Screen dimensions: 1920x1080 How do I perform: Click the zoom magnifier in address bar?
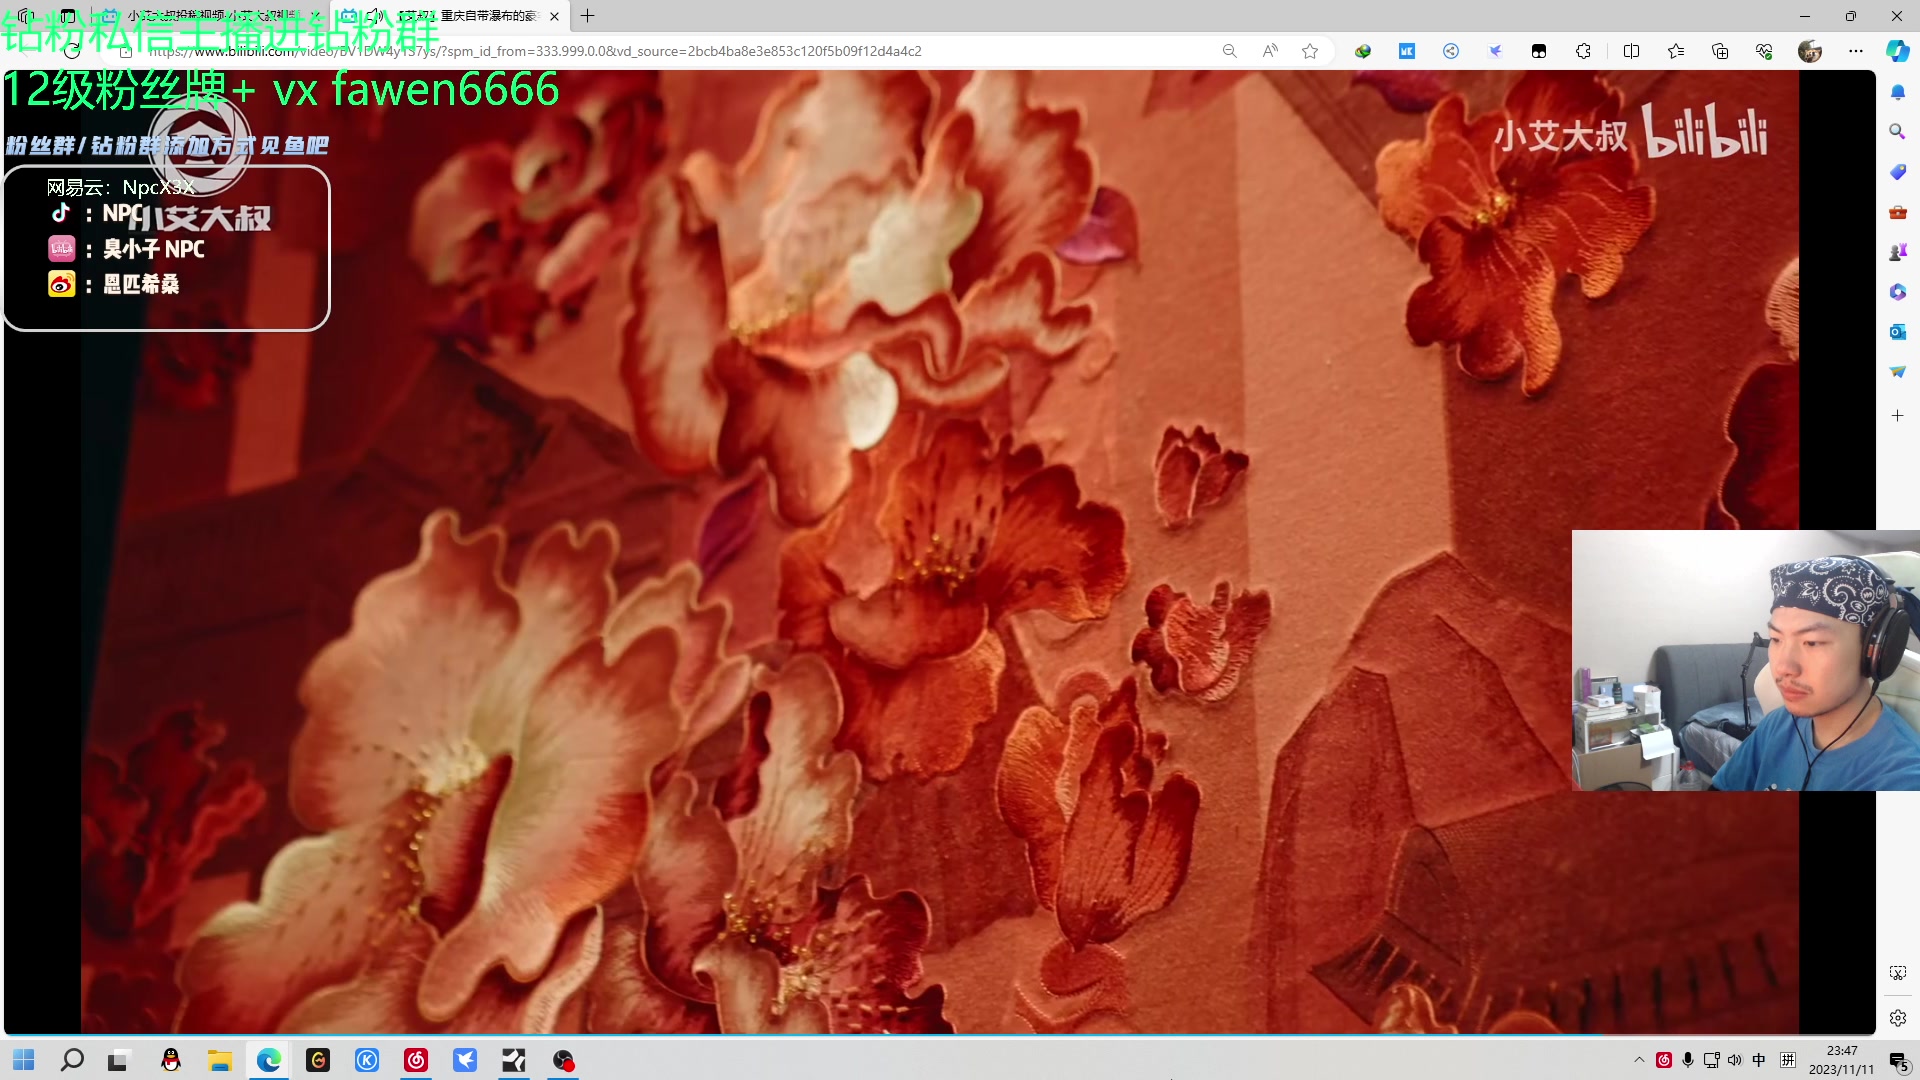coord(1229,51)
